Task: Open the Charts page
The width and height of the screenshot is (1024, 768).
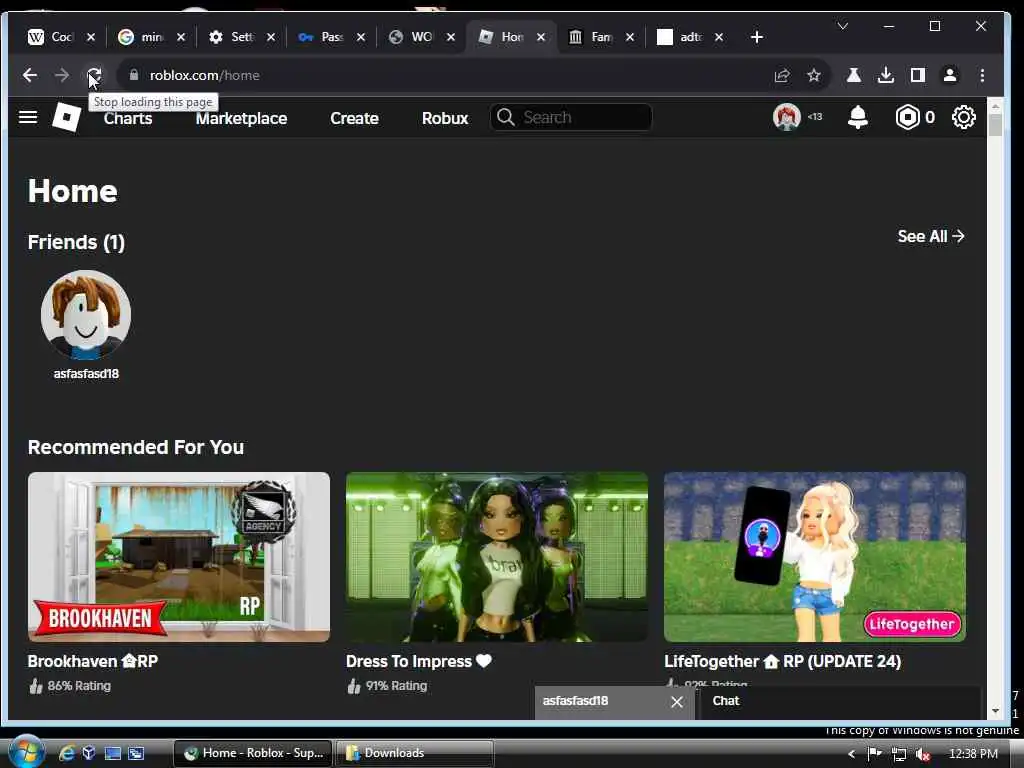Action: click(x=128, y=118)
